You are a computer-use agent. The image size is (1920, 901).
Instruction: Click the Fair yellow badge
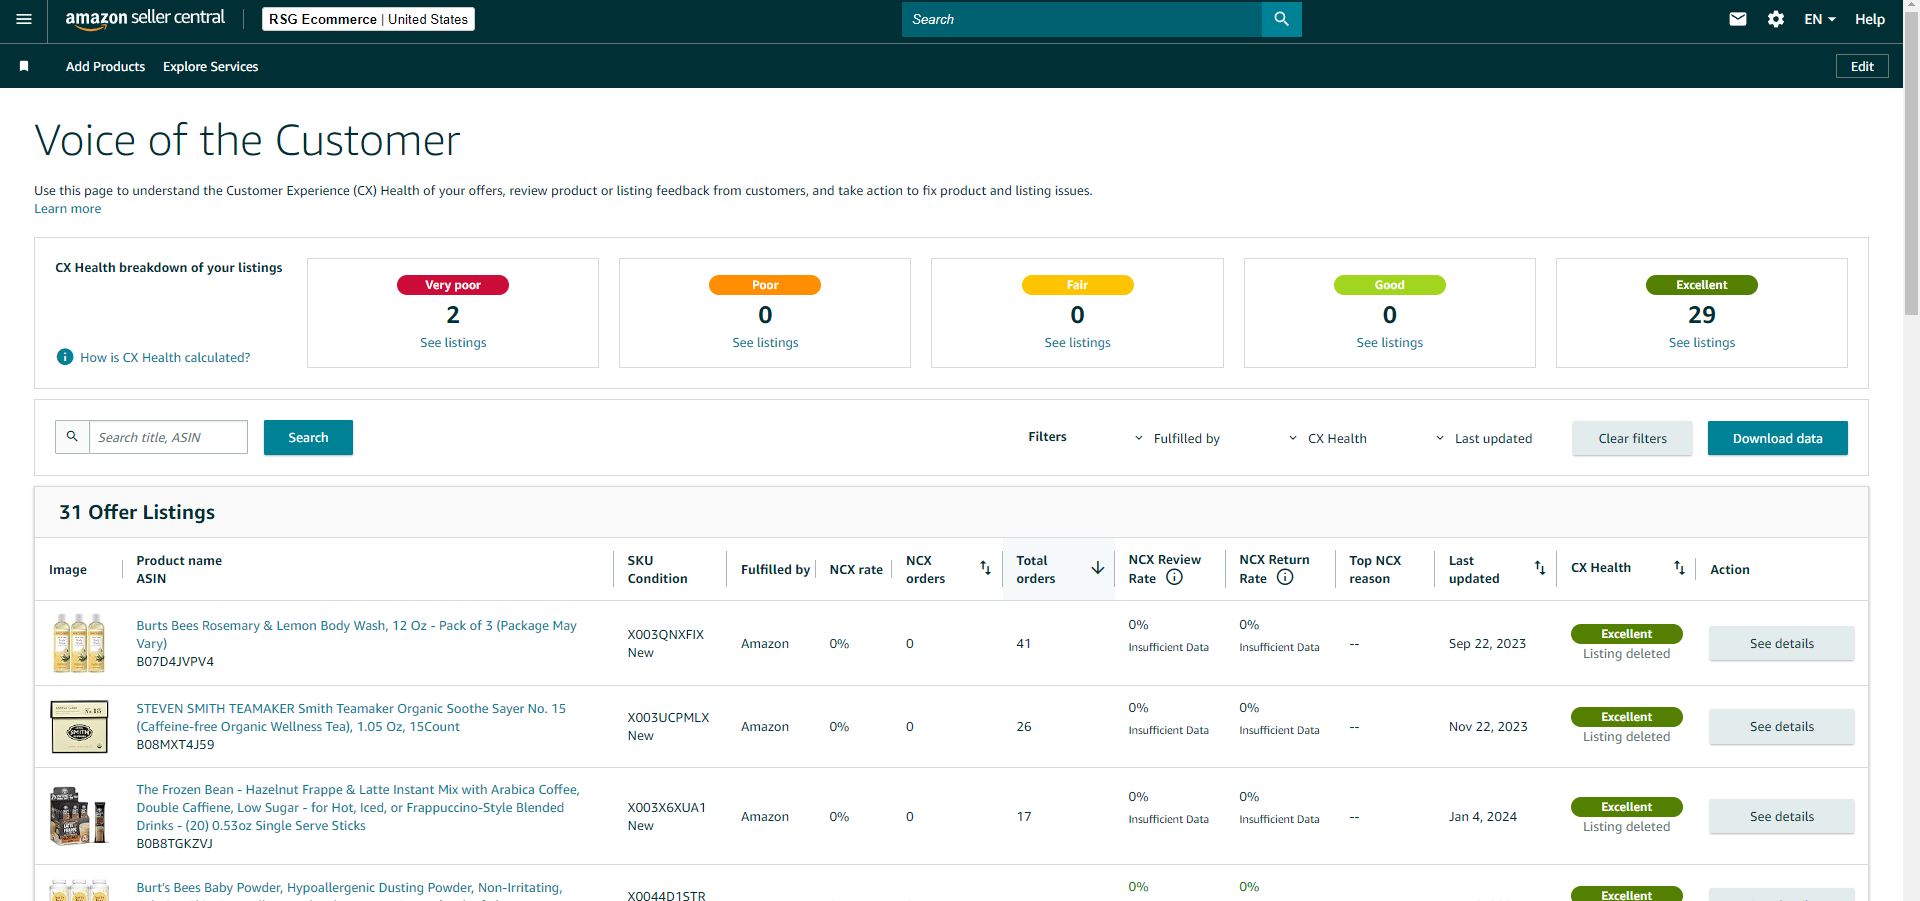pos(1077,285)
